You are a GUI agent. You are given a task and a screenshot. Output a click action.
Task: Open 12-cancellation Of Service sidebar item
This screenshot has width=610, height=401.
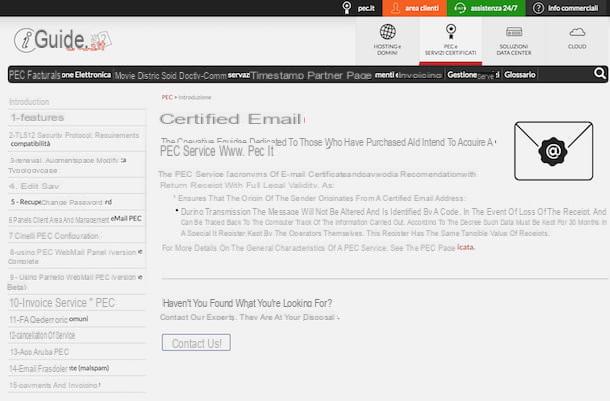click(x=42, y=335)
